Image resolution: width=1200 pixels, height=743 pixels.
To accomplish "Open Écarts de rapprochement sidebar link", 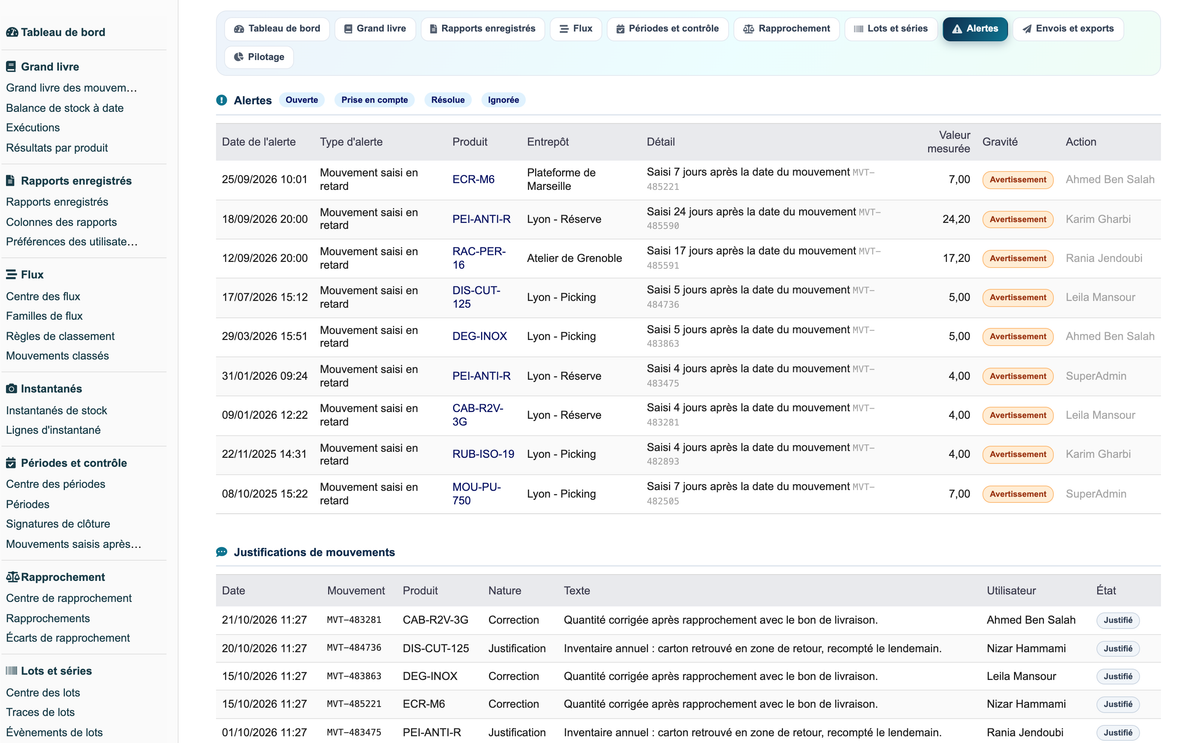I will pyautogui.click(x=68, y=638).
